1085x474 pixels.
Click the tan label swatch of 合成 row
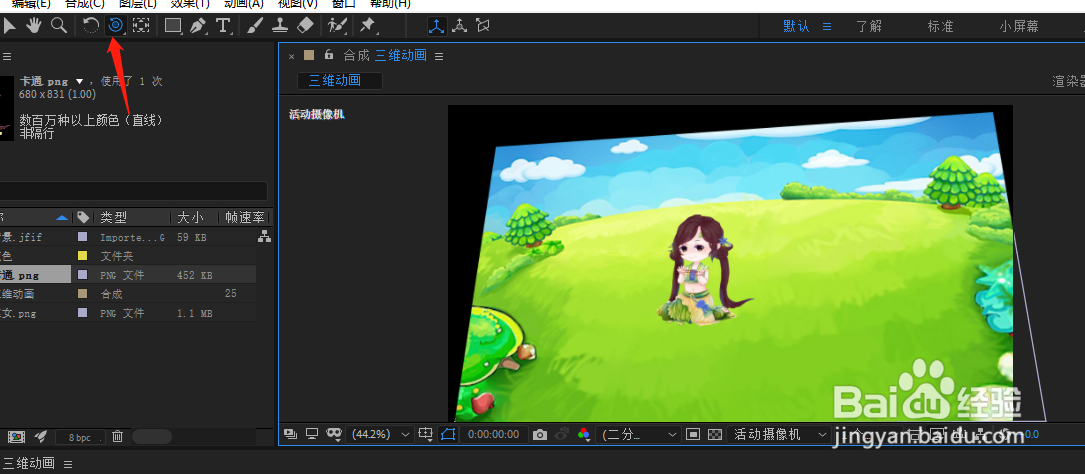83,293
